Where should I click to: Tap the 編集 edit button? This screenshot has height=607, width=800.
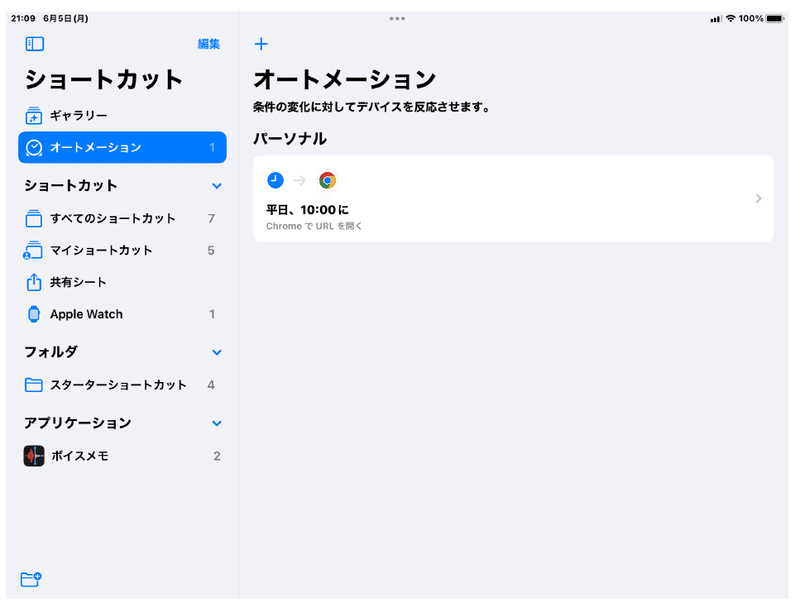(x=209, y=44)
